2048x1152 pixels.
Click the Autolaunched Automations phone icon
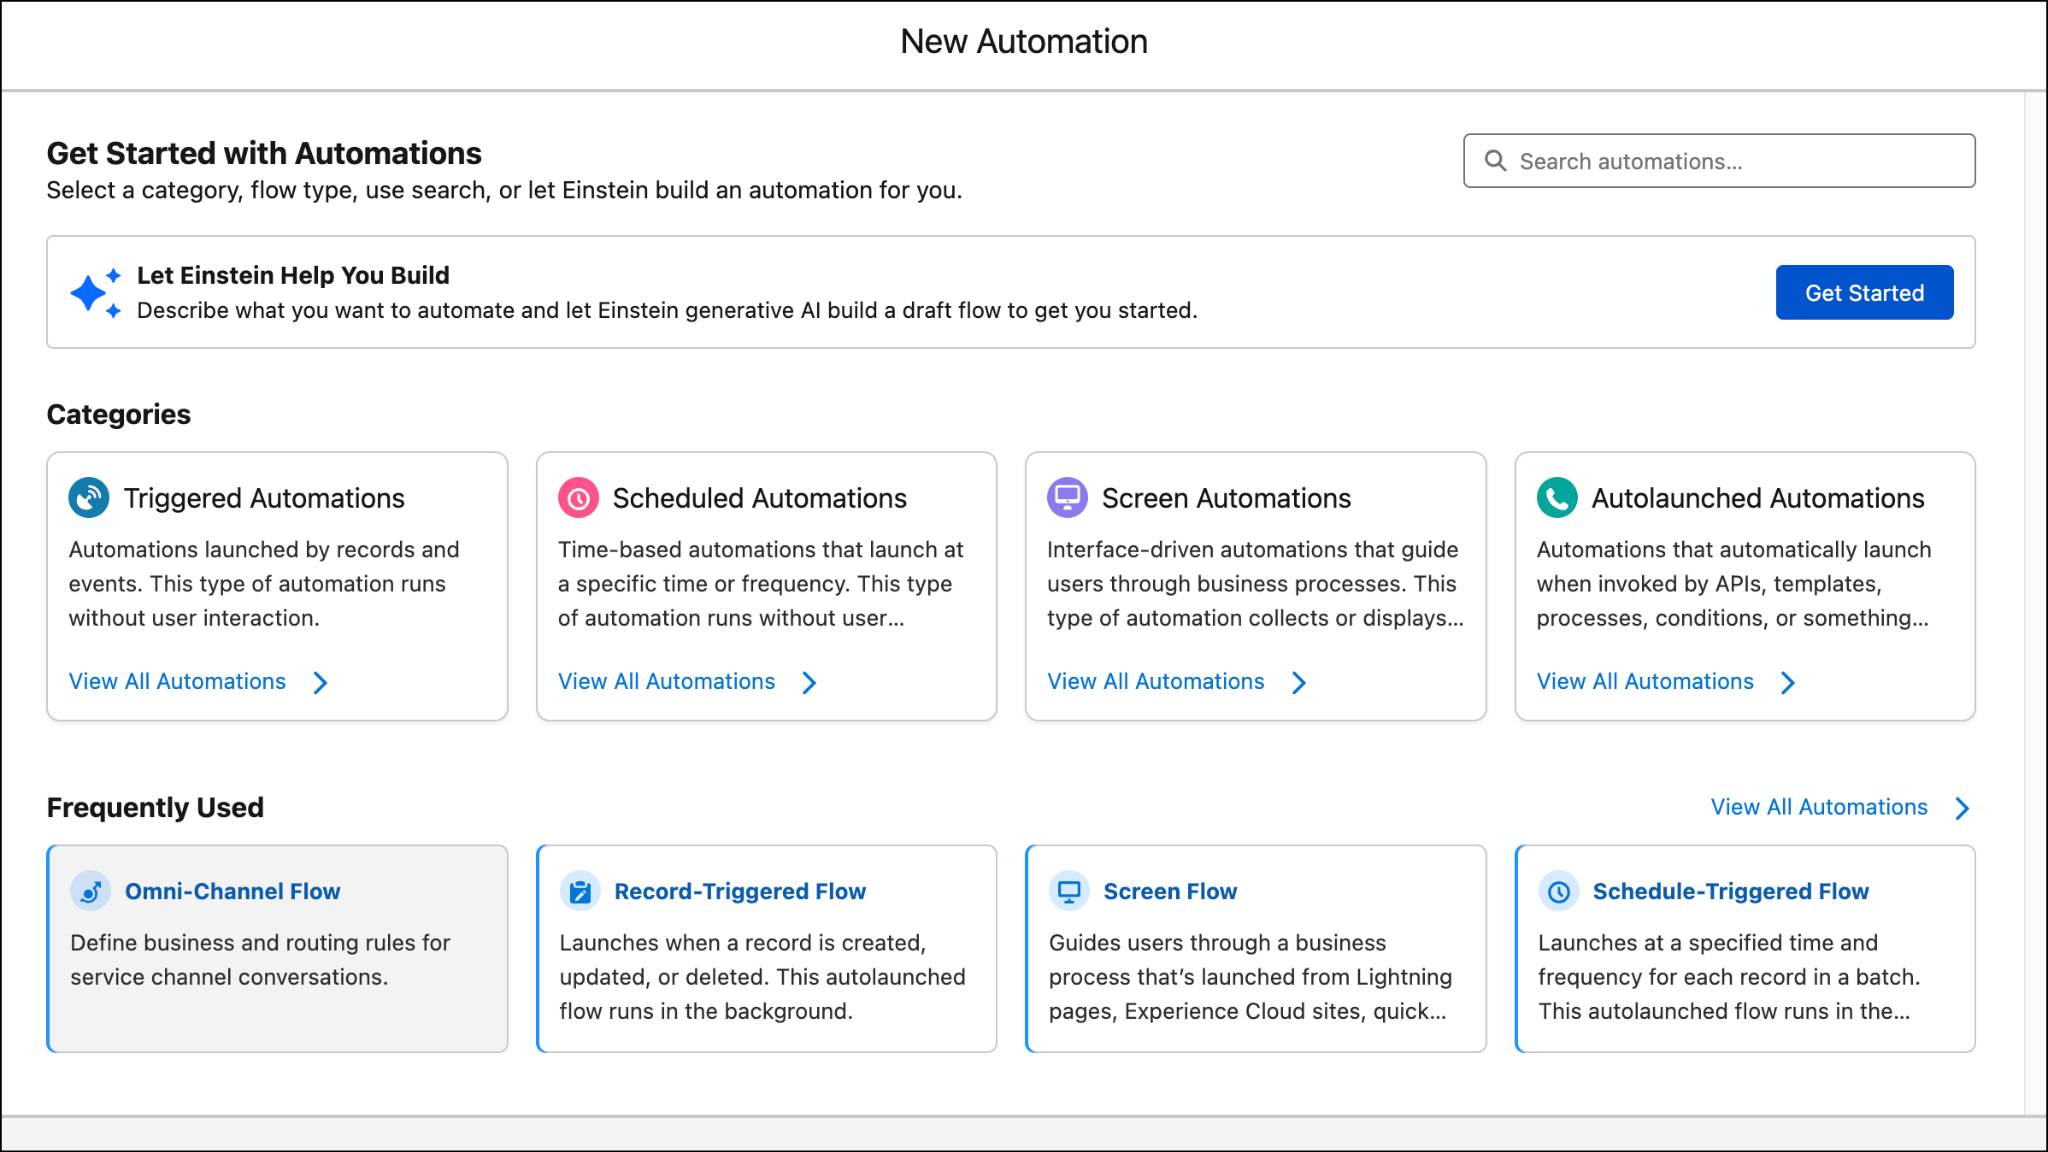click(1557, 498)
